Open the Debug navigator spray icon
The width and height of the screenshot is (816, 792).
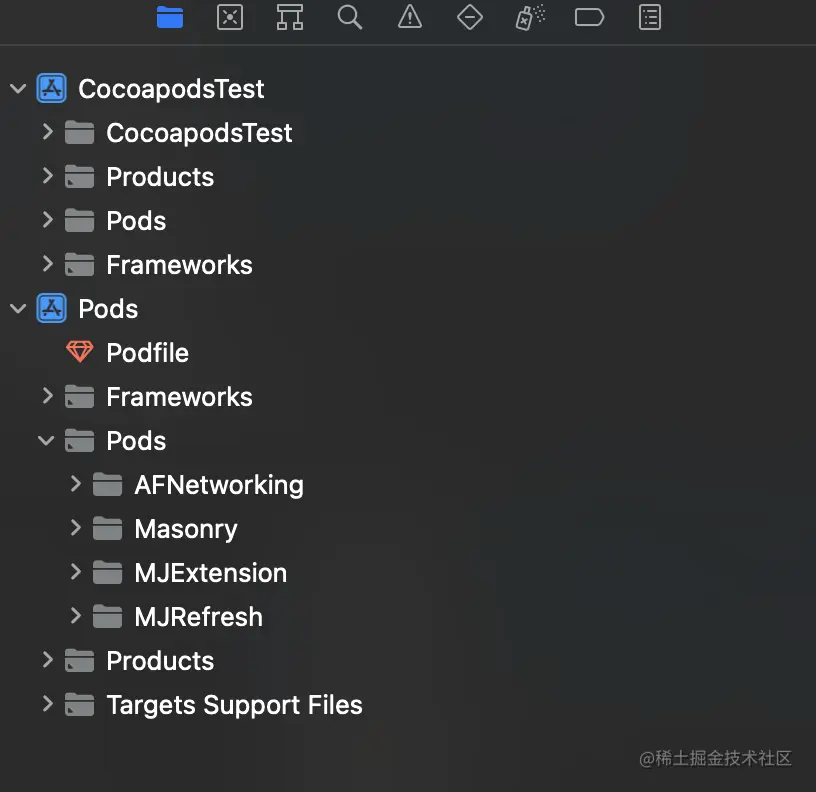(530, 17)
